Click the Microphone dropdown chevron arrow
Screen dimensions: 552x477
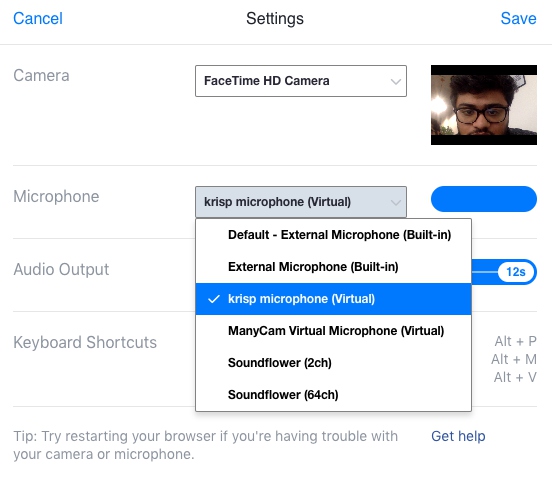pos(396,202)
